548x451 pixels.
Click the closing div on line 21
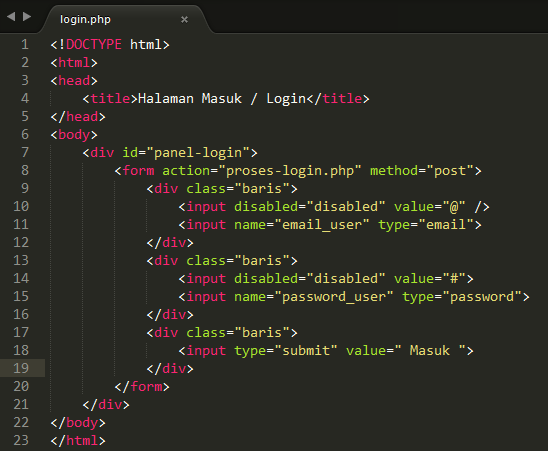pos(106,405)
